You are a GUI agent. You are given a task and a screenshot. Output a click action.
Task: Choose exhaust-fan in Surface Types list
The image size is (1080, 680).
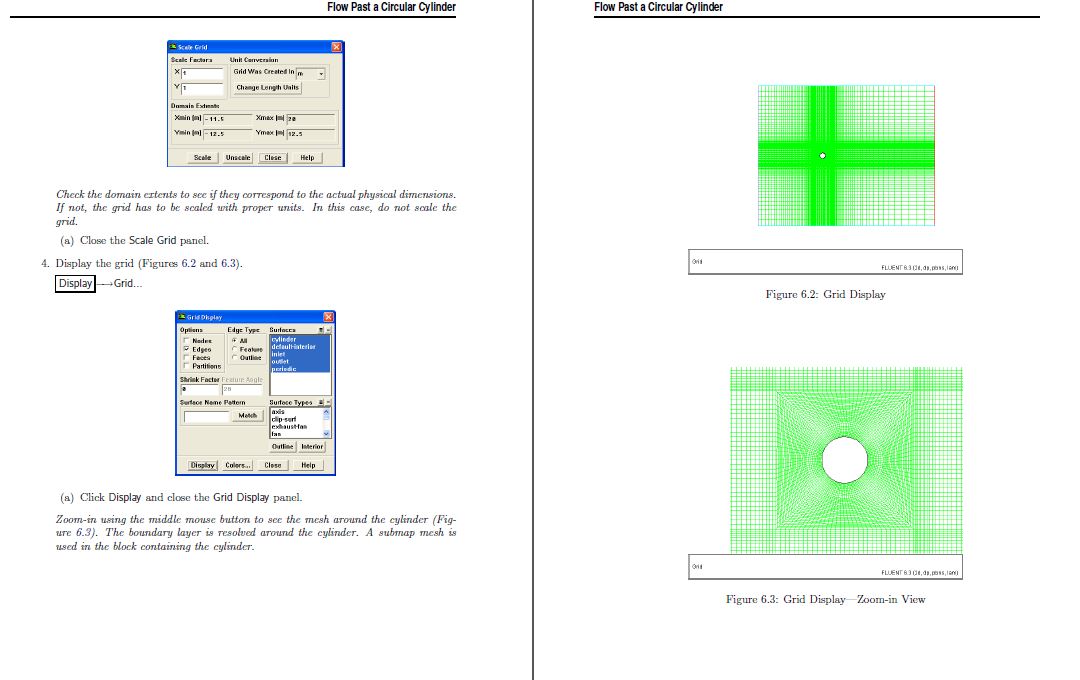(290, 426)
